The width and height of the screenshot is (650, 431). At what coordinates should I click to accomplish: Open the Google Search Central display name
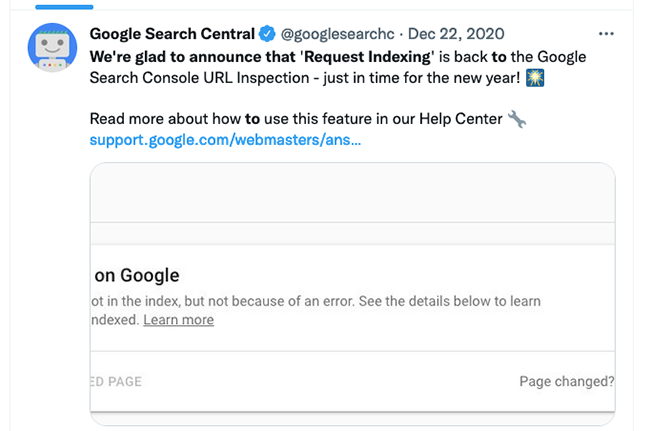(172, 34)
